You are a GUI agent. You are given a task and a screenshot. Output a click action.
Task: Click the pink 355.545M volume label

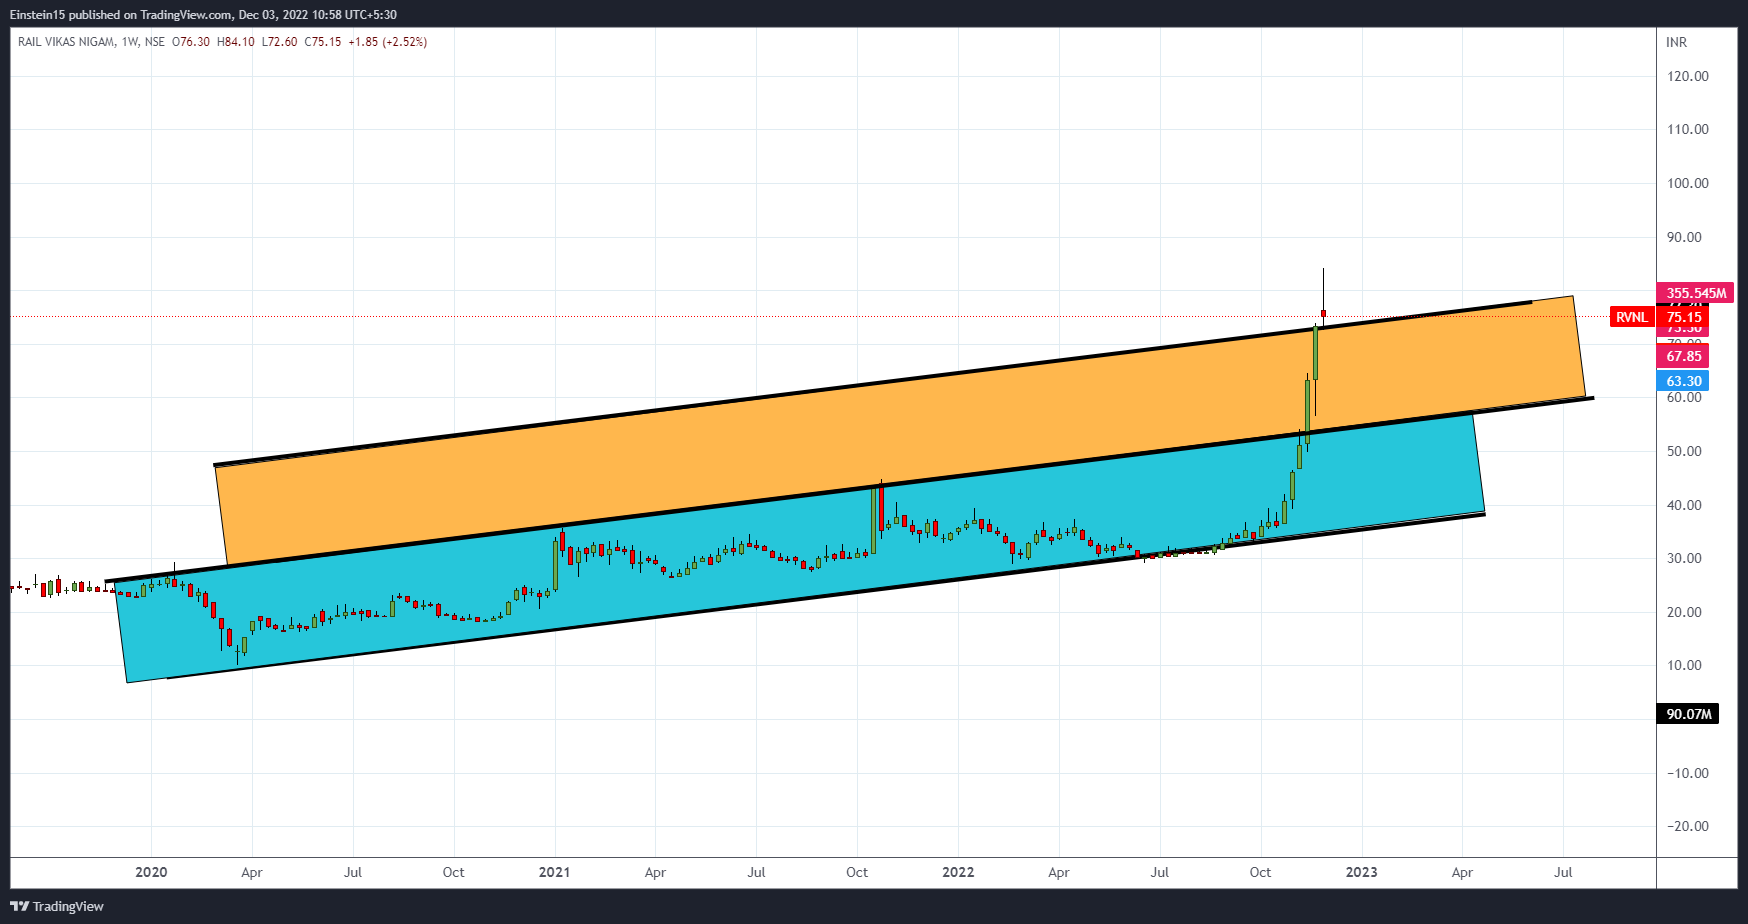(x=1695, y=293)
